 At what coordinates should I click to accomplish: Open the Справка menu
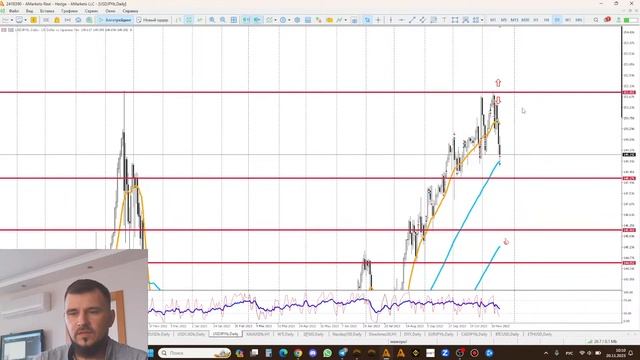tap(130, 11)
